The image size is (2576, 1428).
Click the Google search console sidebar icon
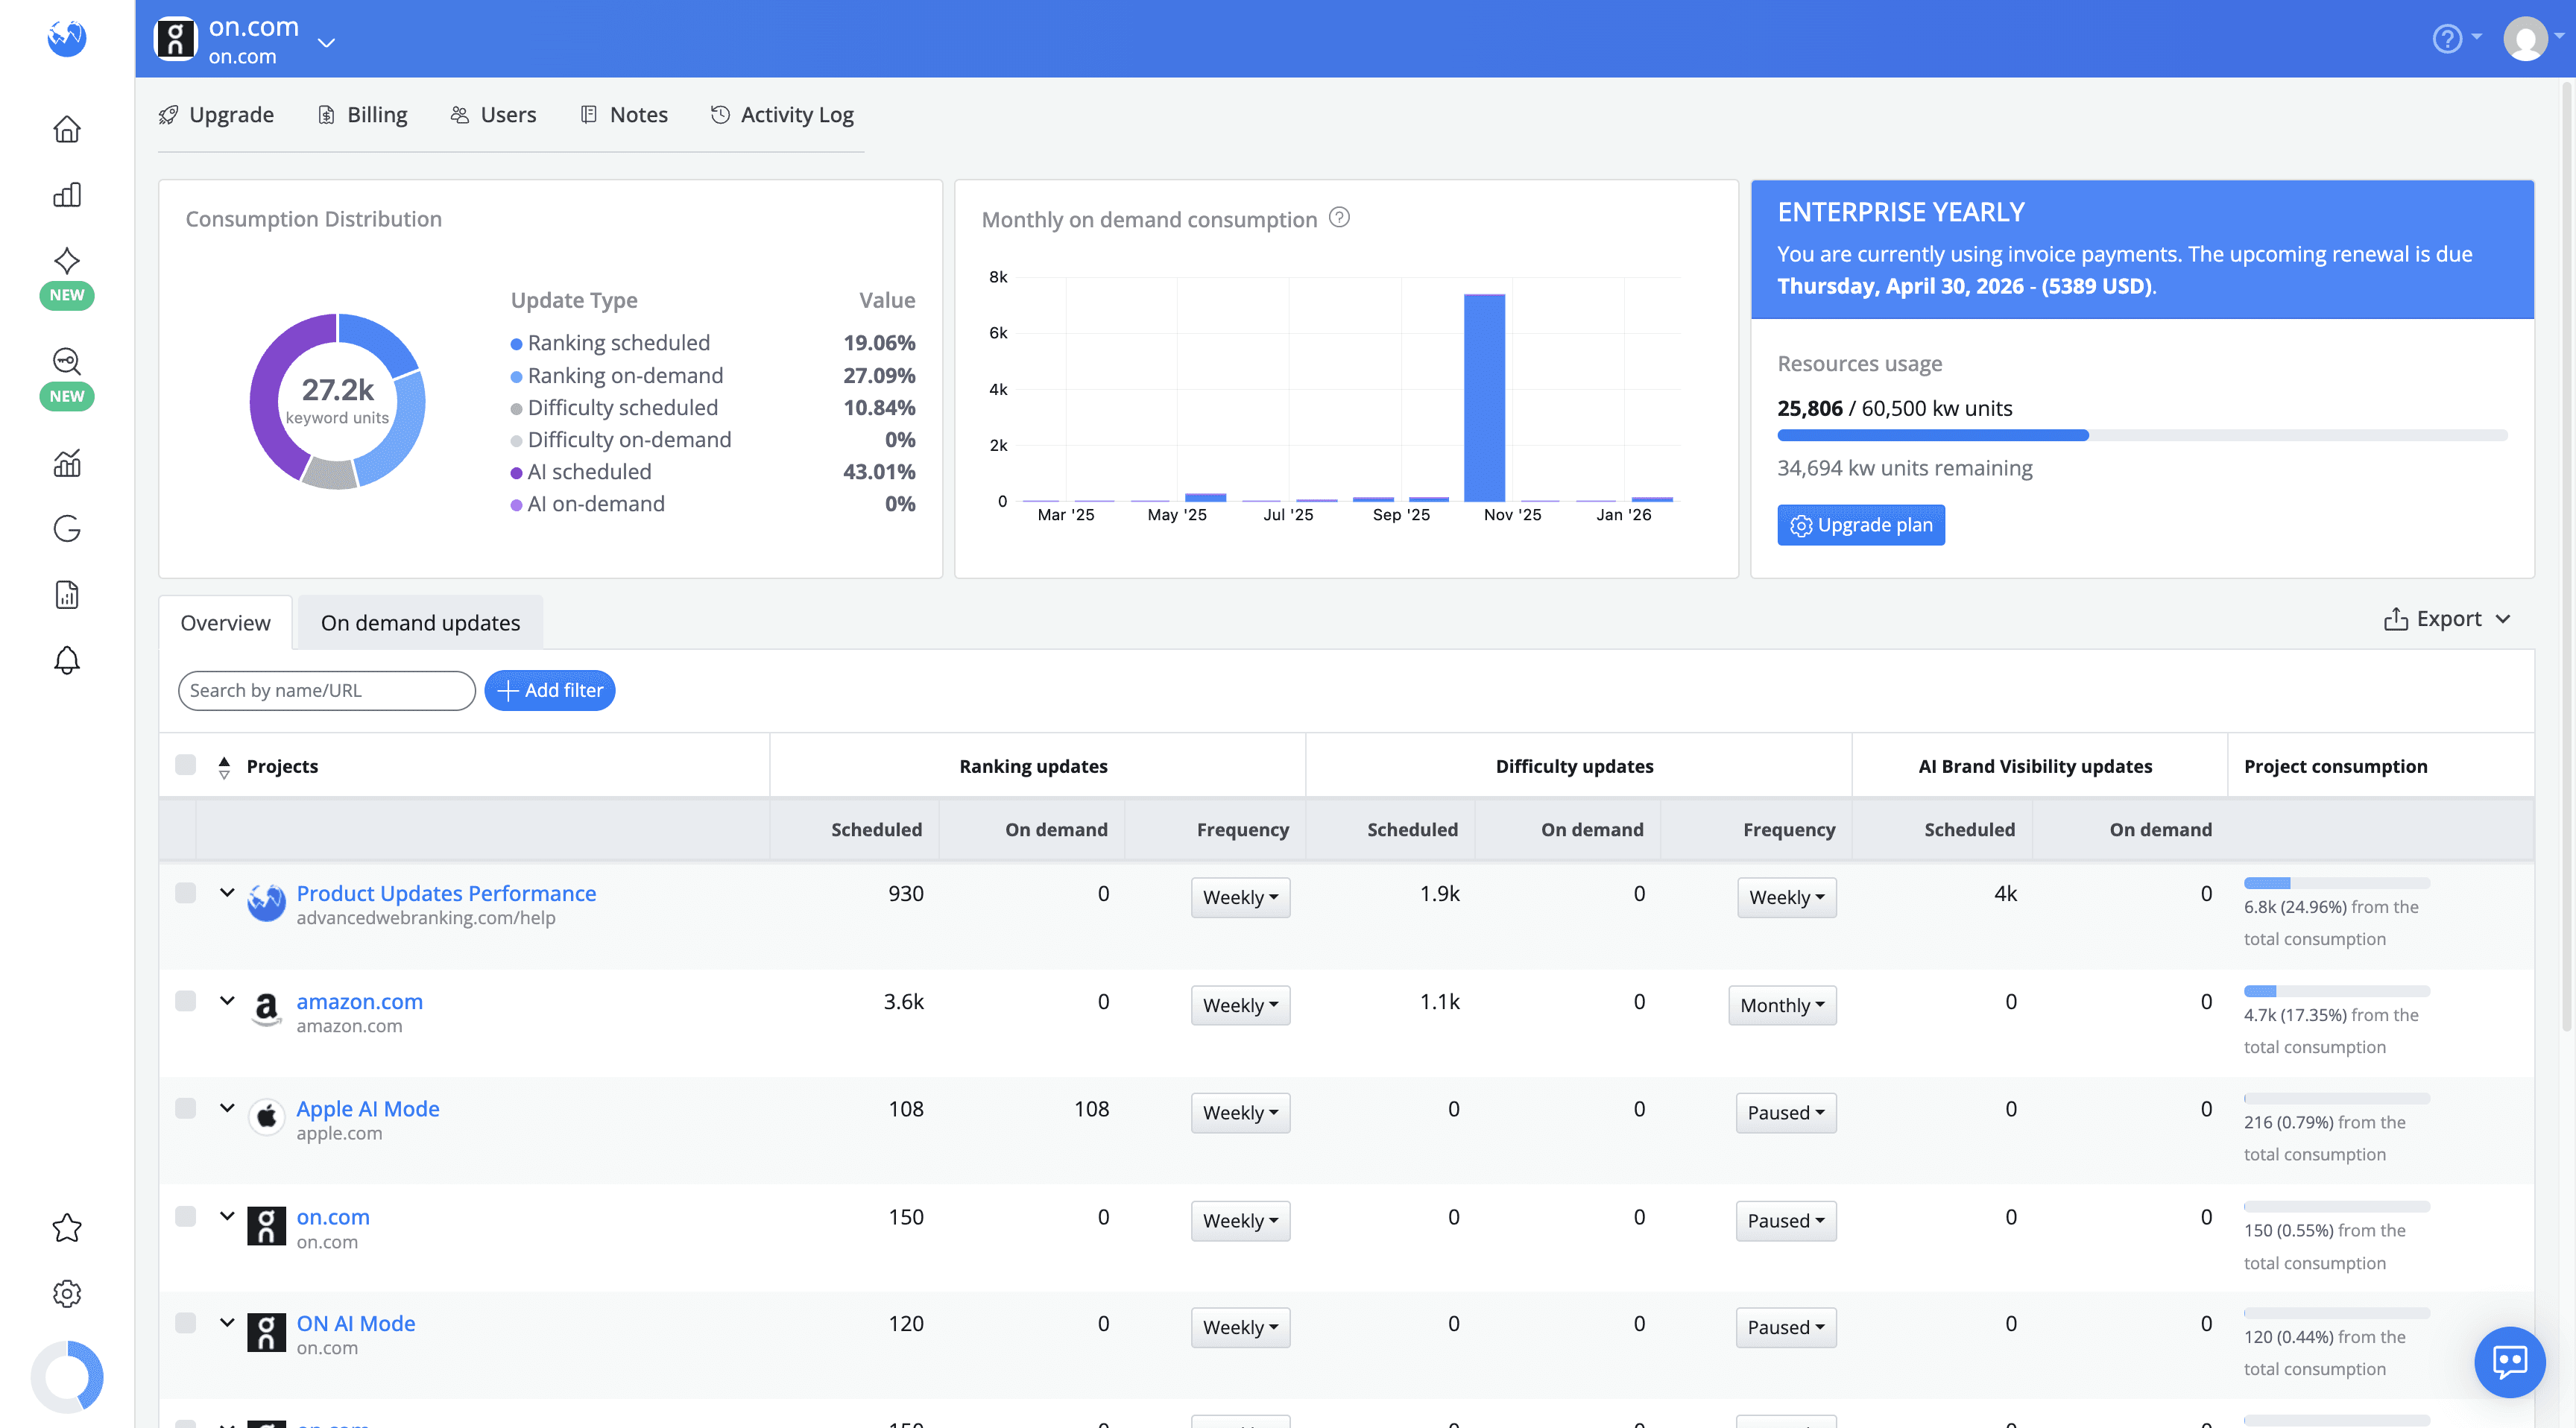pos(66,529)
